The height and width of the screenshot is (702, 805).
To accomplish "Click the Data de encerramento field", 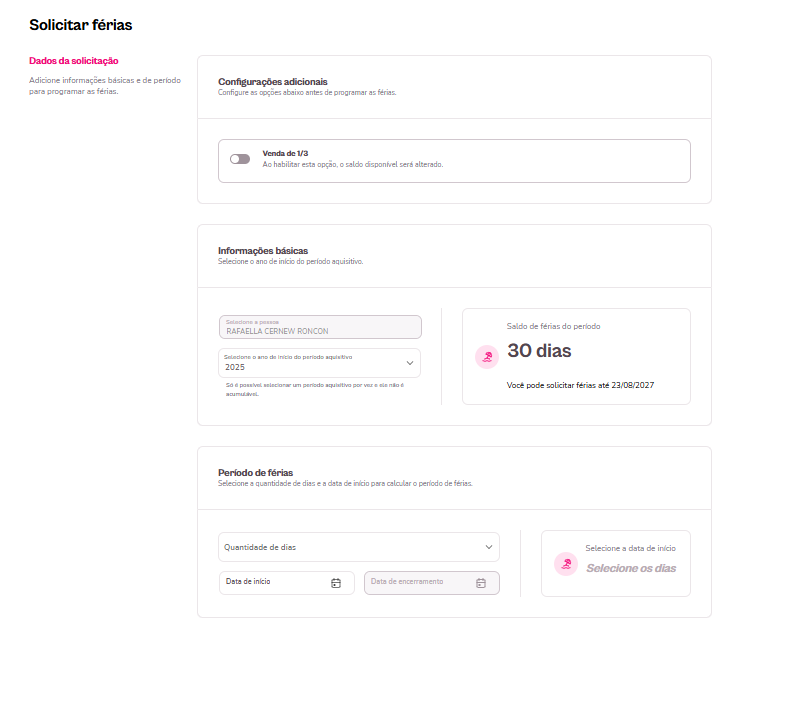I will (432, 583).
